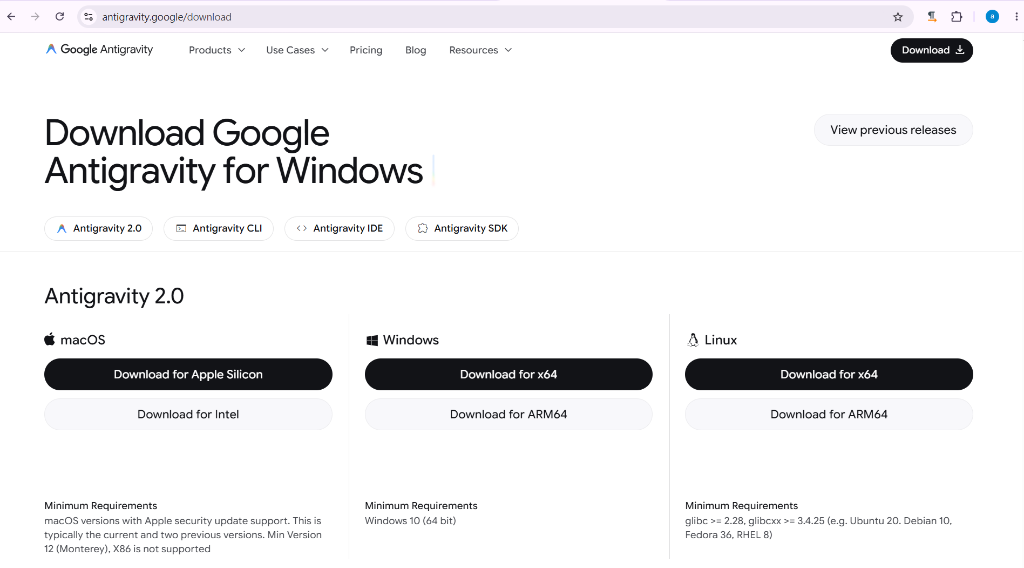This screenshot has width=1024, height=568.
Task: Click the 'Windows 10 (64 bit)' text
Action: (x=410, y=520)
